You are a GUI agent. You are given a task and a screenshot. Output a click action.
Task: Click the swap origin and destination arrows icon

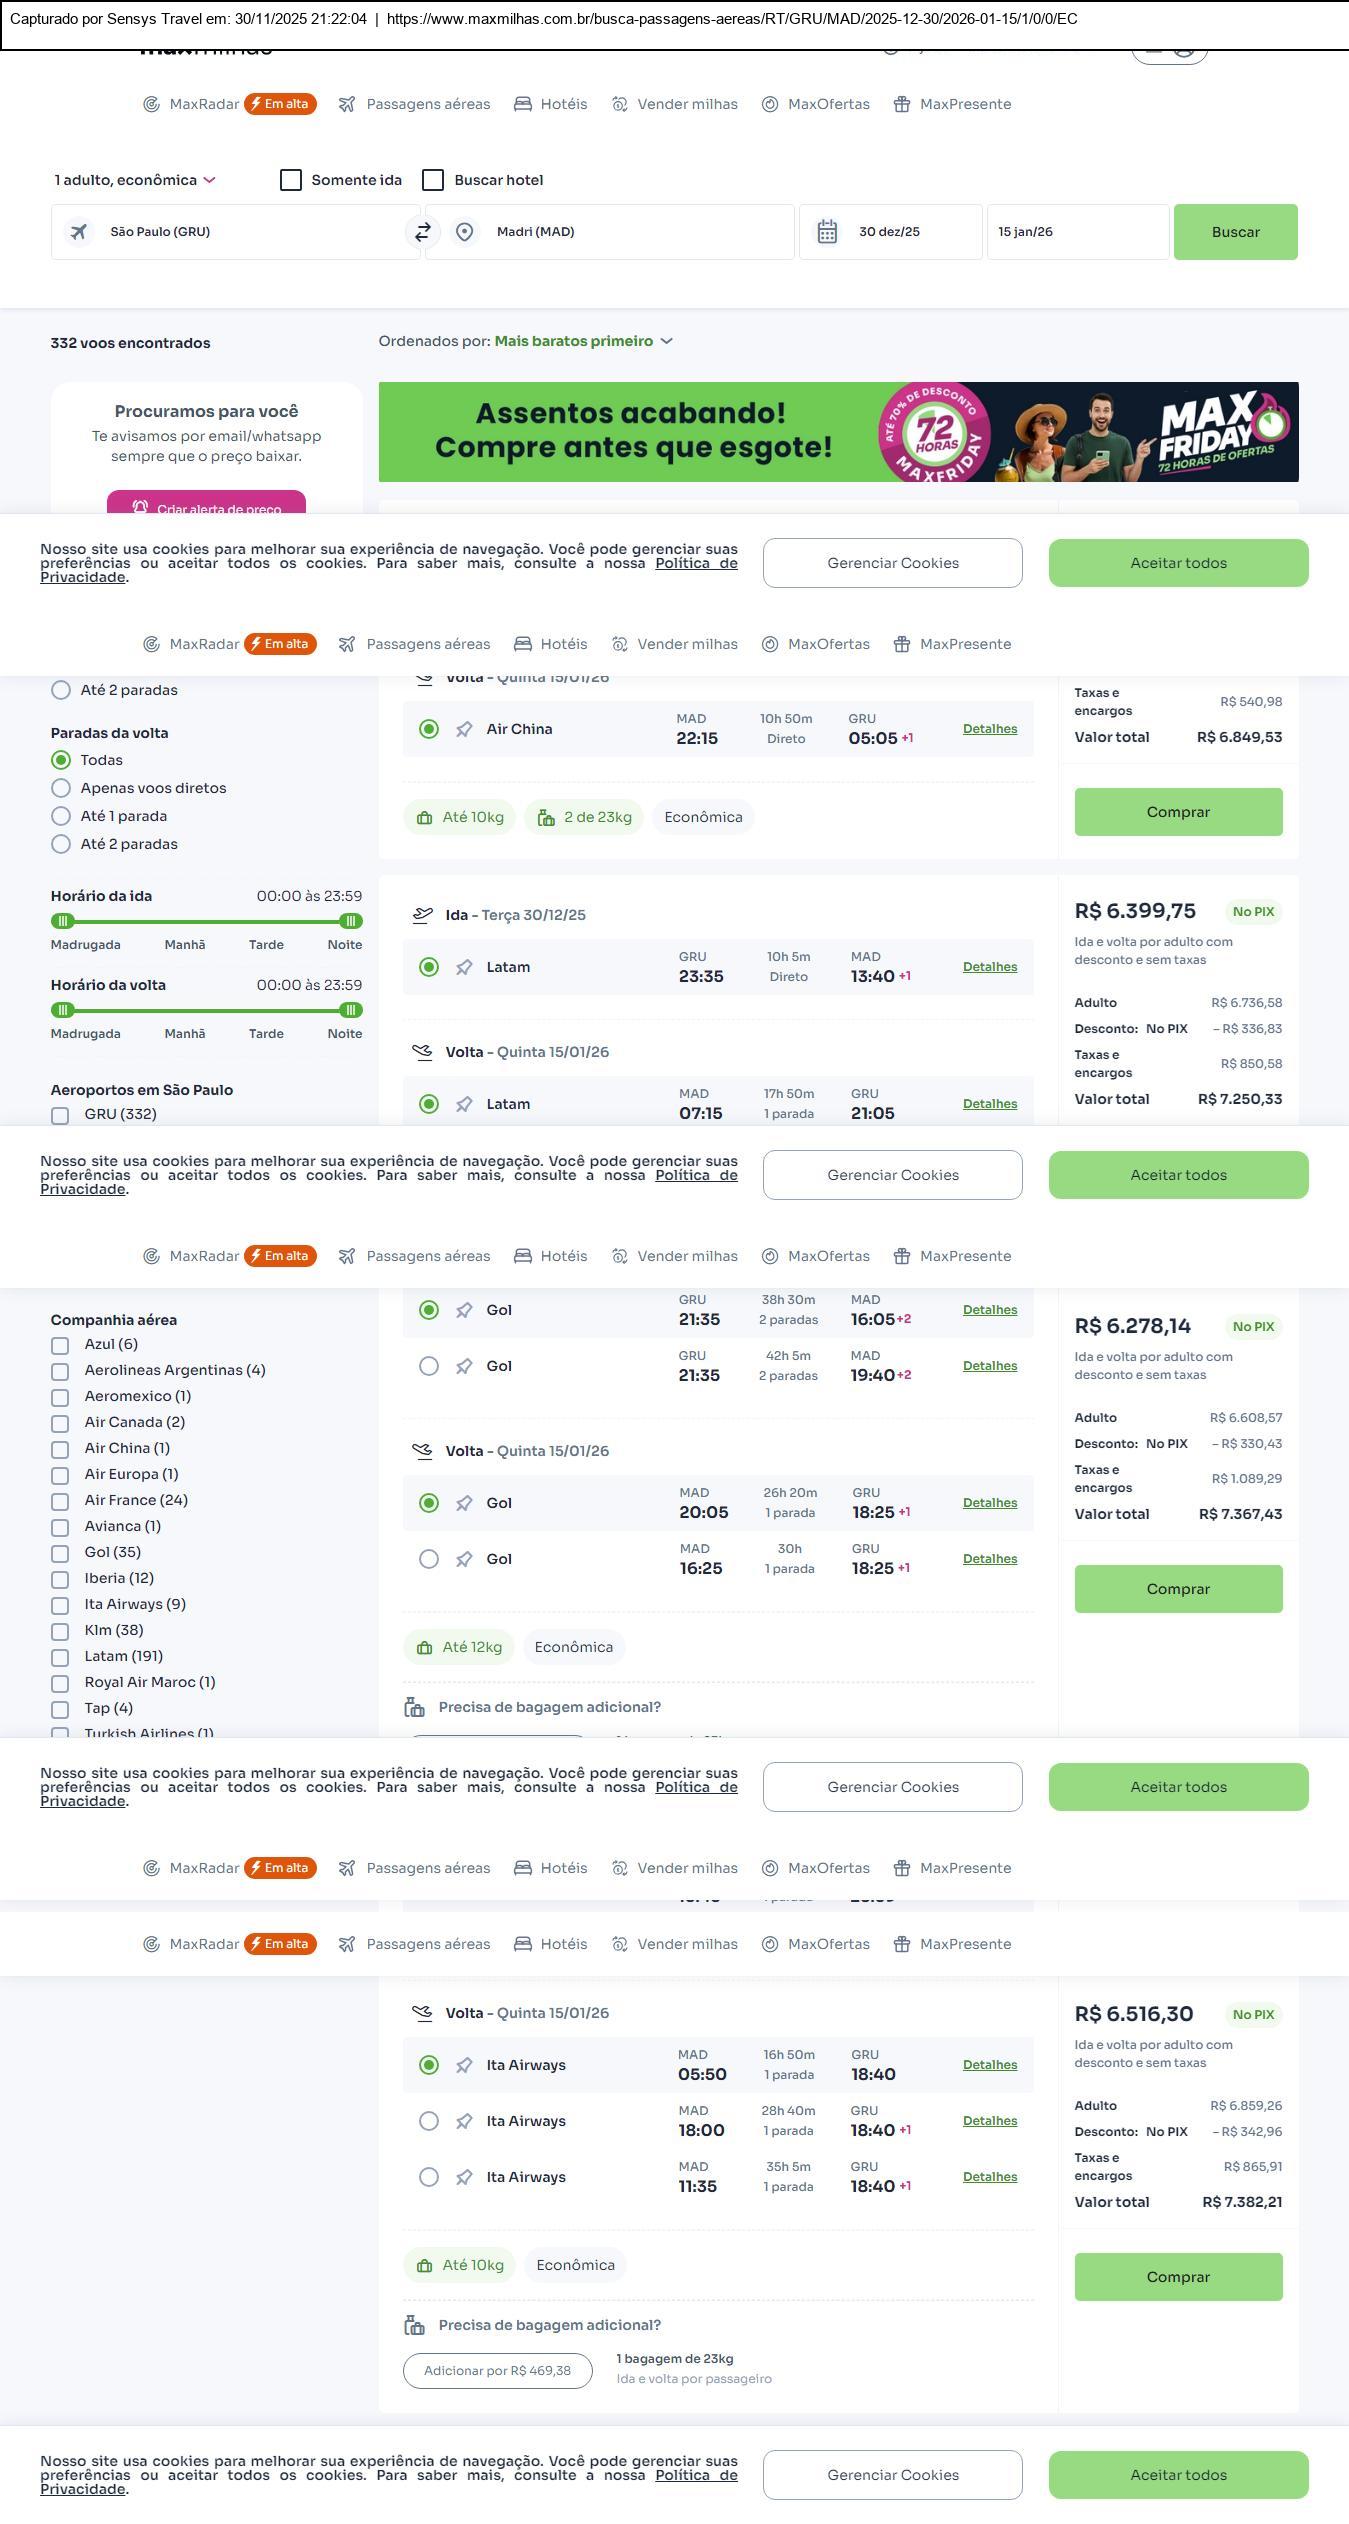[423, 232]
